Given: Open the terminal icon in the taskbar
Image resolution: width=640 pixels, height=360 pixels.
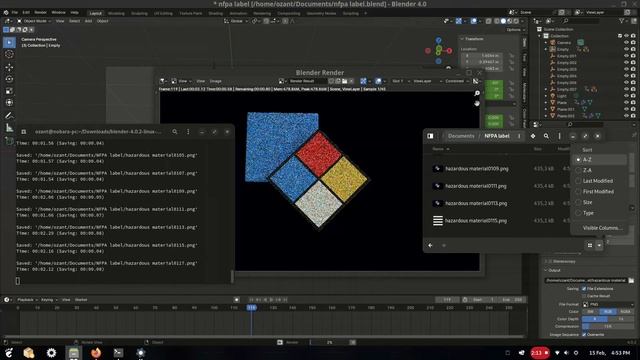Looking at the screenshot, I should [118, 353].
